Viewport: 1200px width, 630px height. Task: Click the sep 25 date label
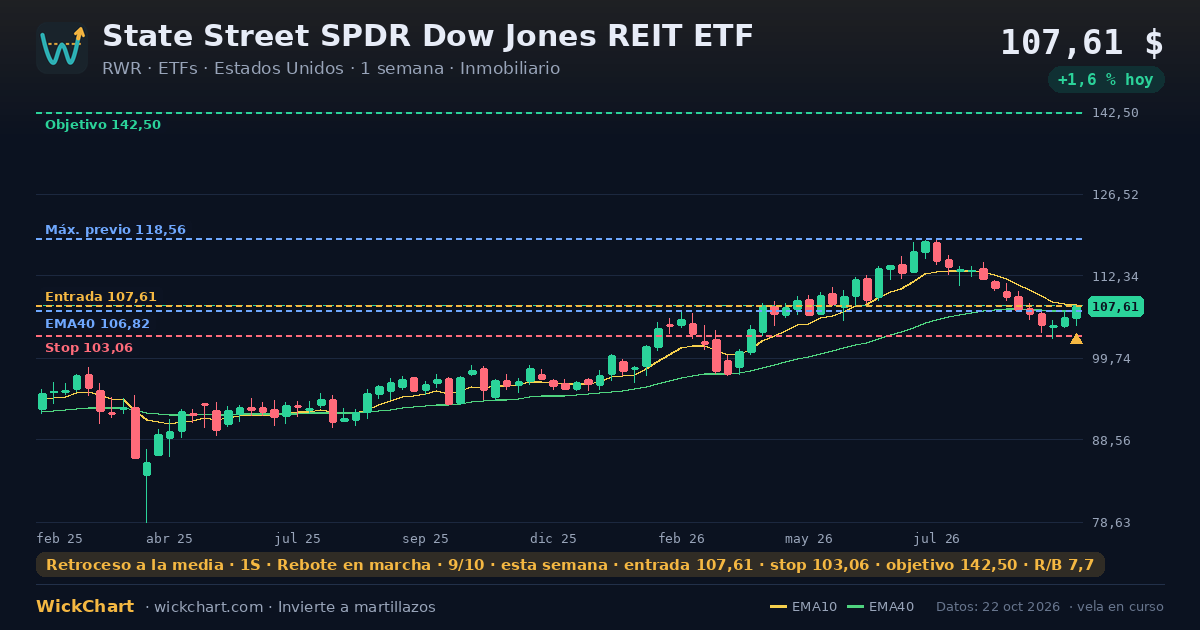425,539
